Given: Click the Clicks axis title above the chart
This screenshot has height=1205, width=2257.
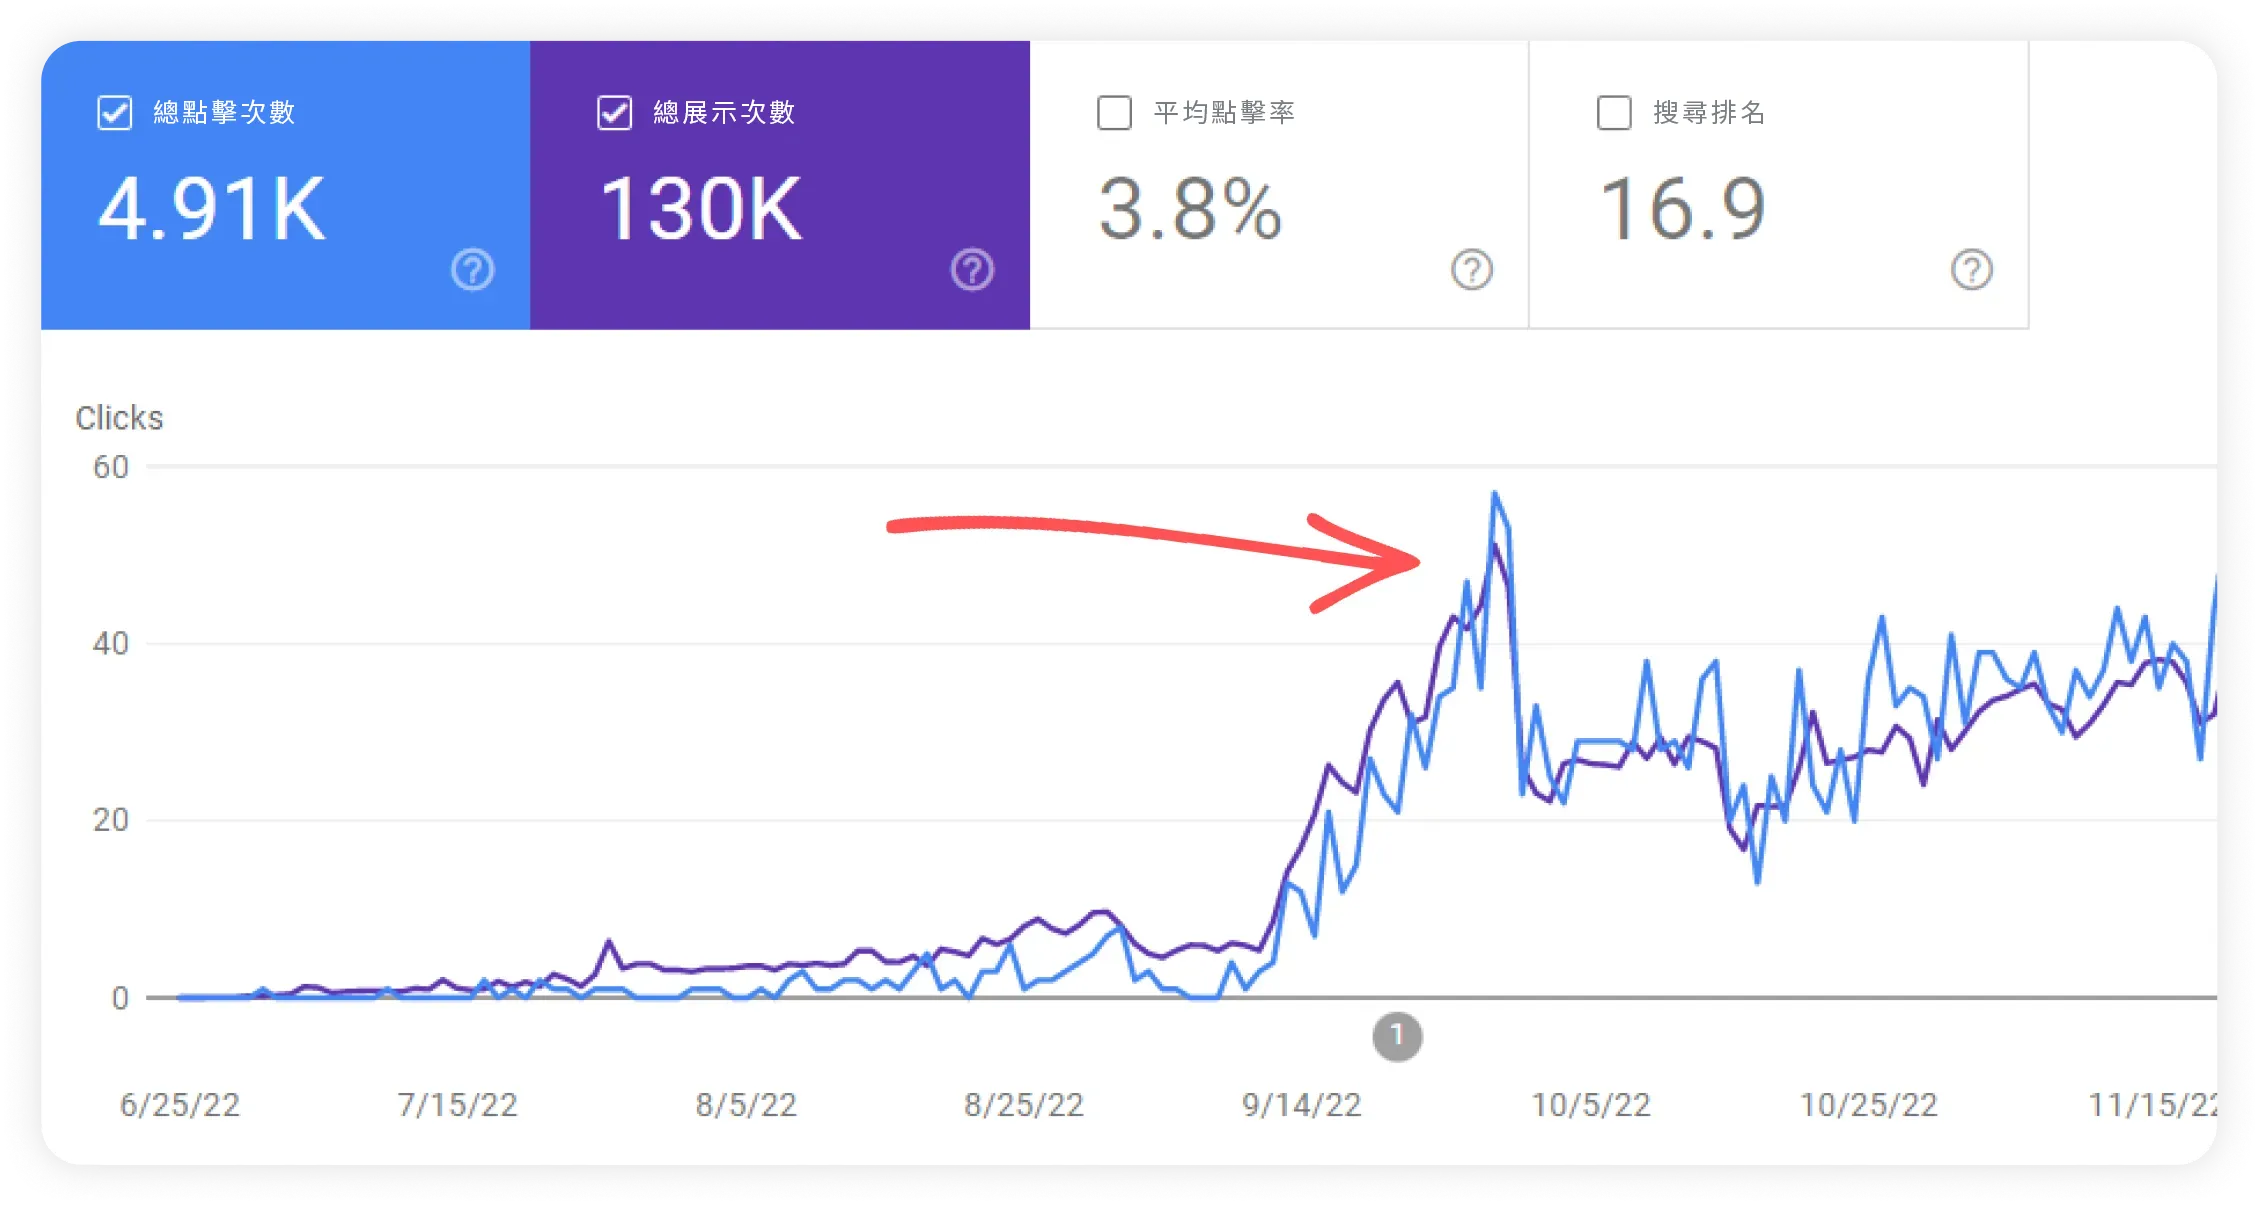Looking at the screenshot, I should pyautogui.click(x=120, y=418).
